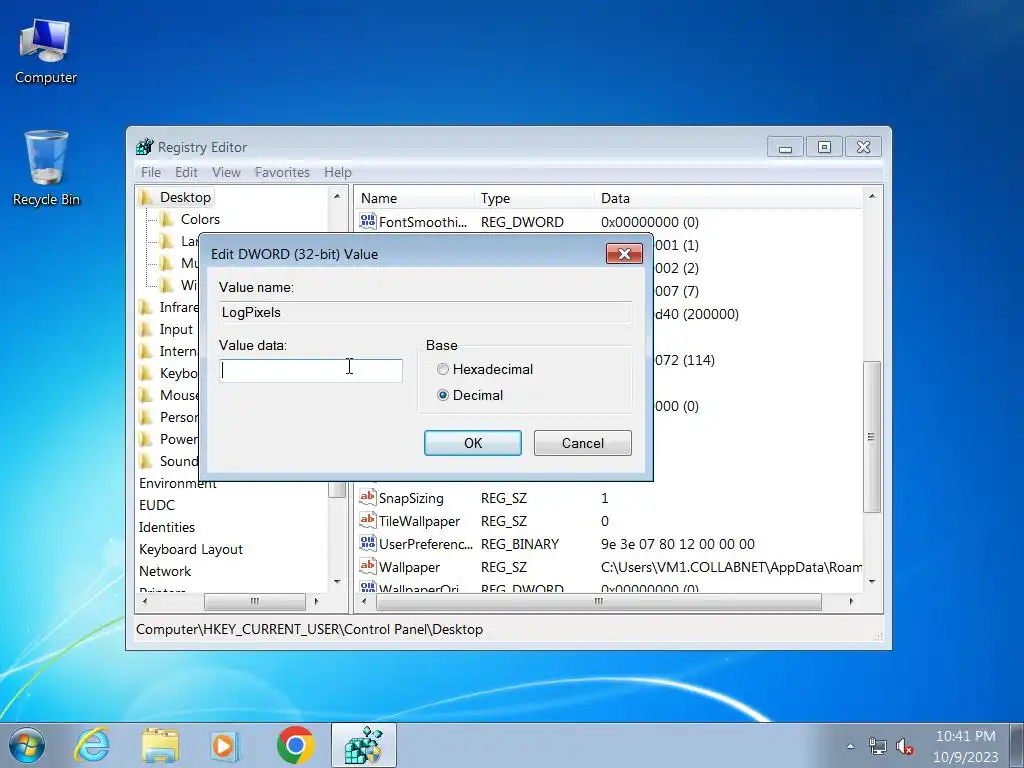Click Cancel in Edit DWORD dialog

[583, 443]
